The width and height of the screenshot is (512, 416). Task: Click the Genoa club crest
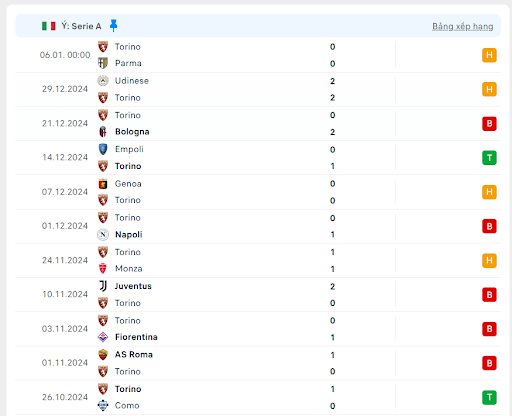click(x=103, y=184)
